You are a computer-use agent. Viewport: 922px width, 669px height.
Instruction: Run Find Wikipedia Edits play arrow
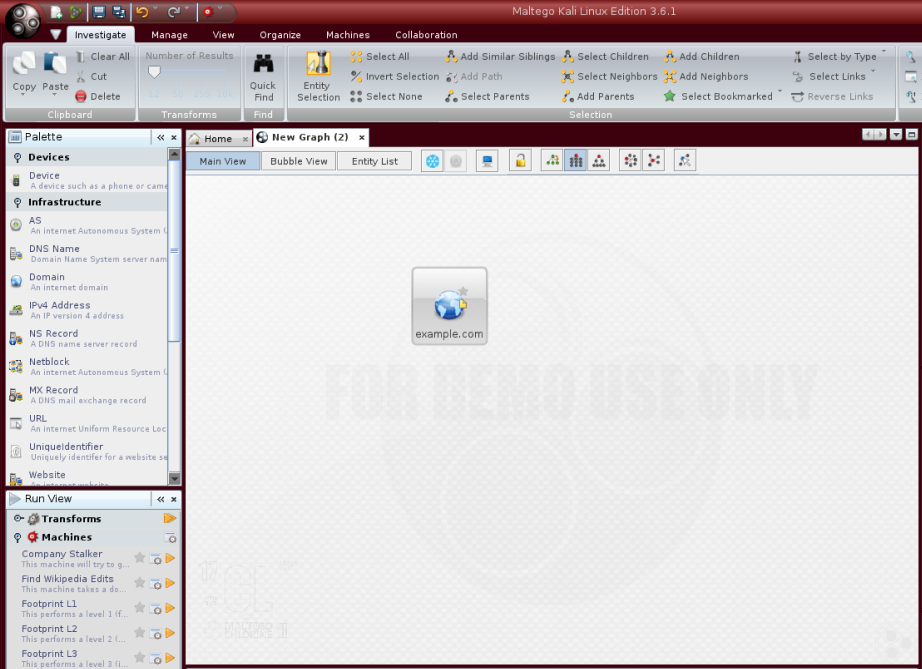coord(171,583)
